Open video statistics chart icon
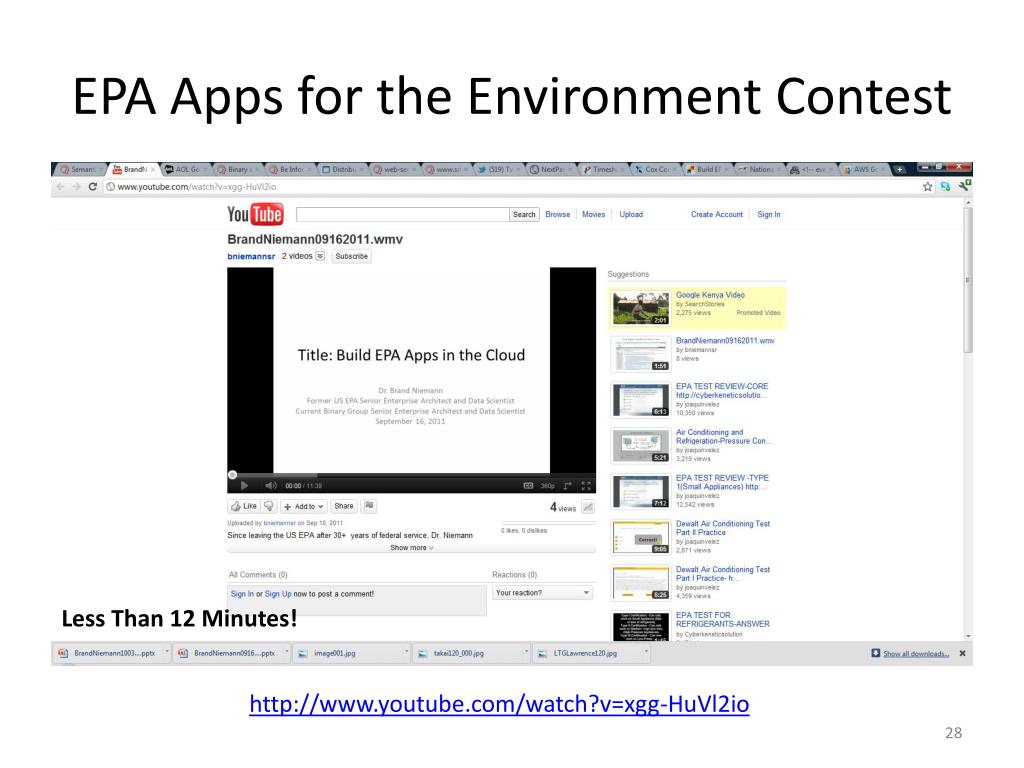 [588, 507]
